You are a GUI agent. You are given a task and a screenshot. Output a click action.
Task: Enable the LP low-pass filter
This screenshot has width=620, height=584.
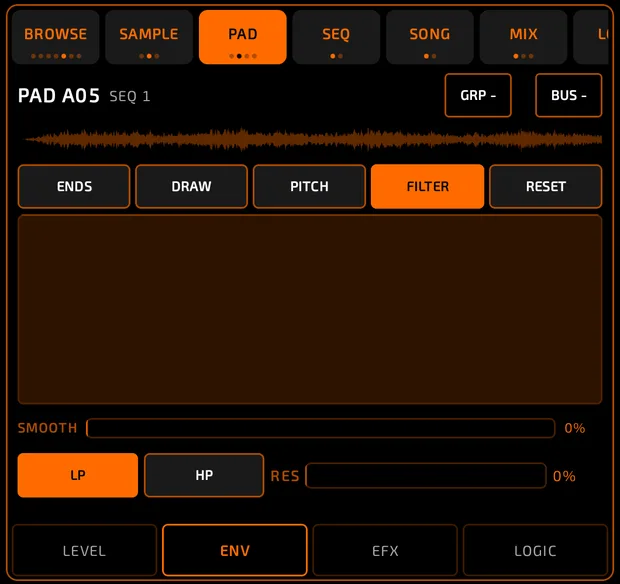[78, 475]
